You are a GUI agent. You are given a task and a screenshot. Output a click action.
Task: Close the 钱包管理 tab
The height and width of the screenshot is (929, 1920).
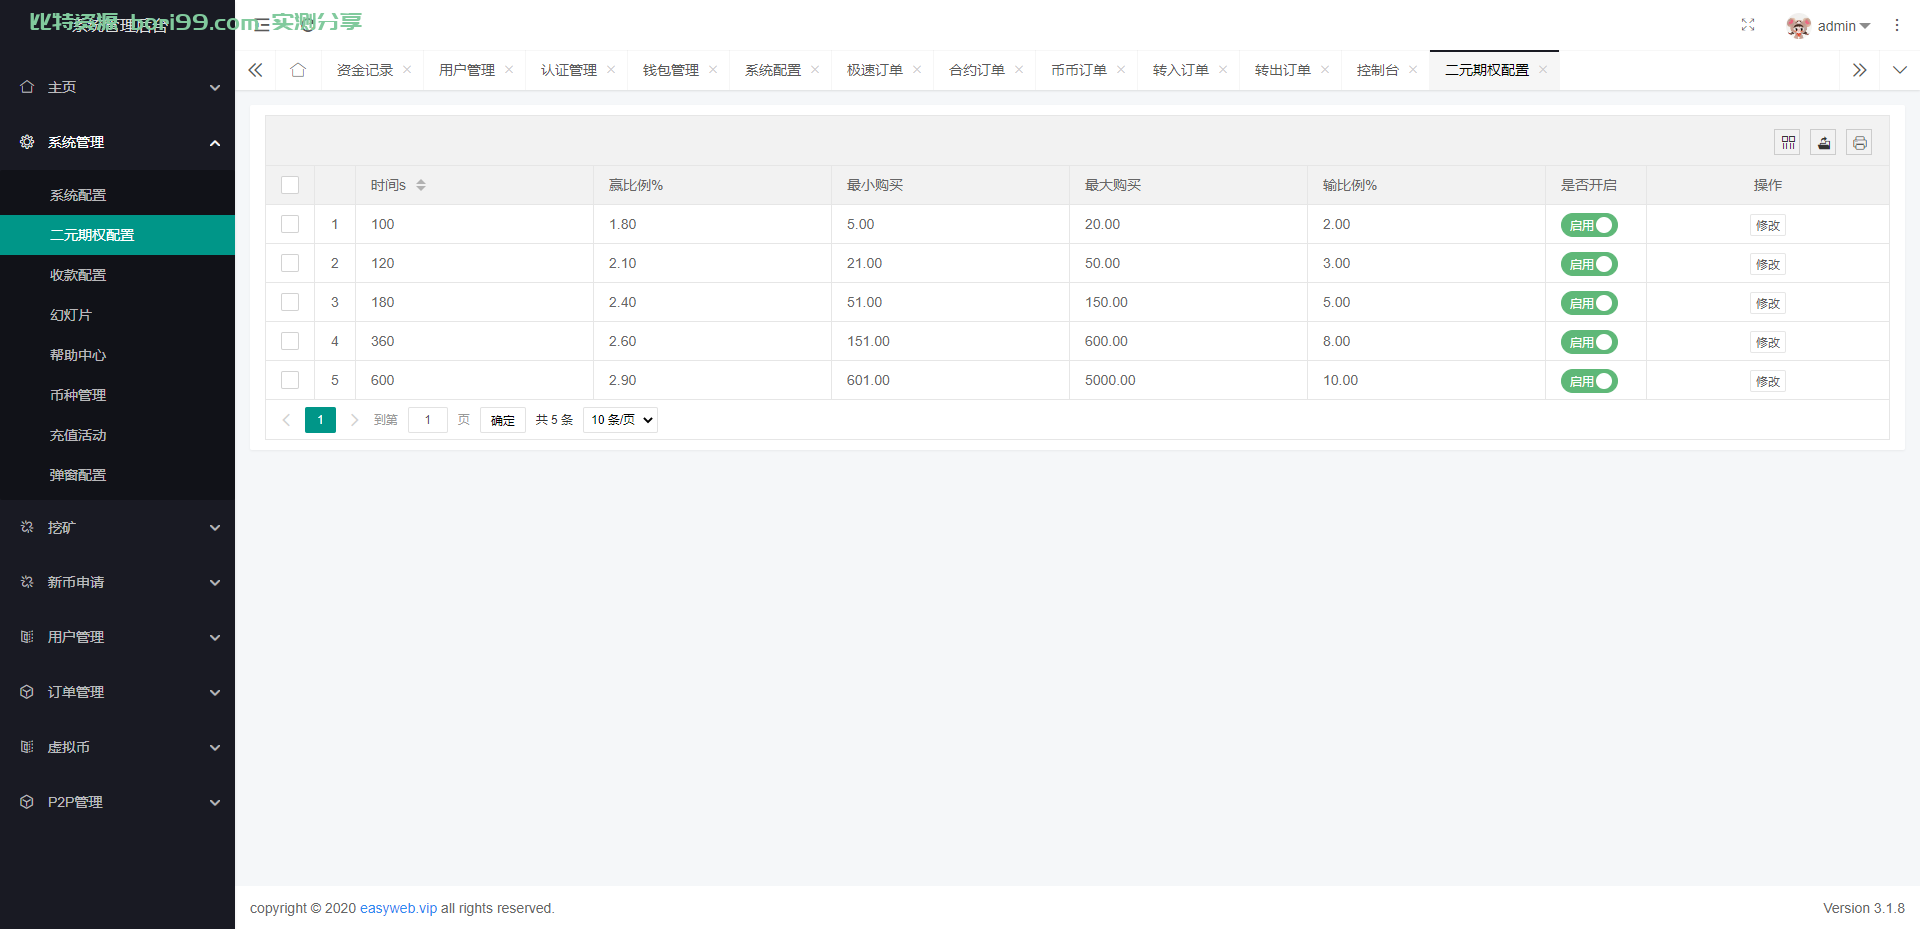pos(713,70)
